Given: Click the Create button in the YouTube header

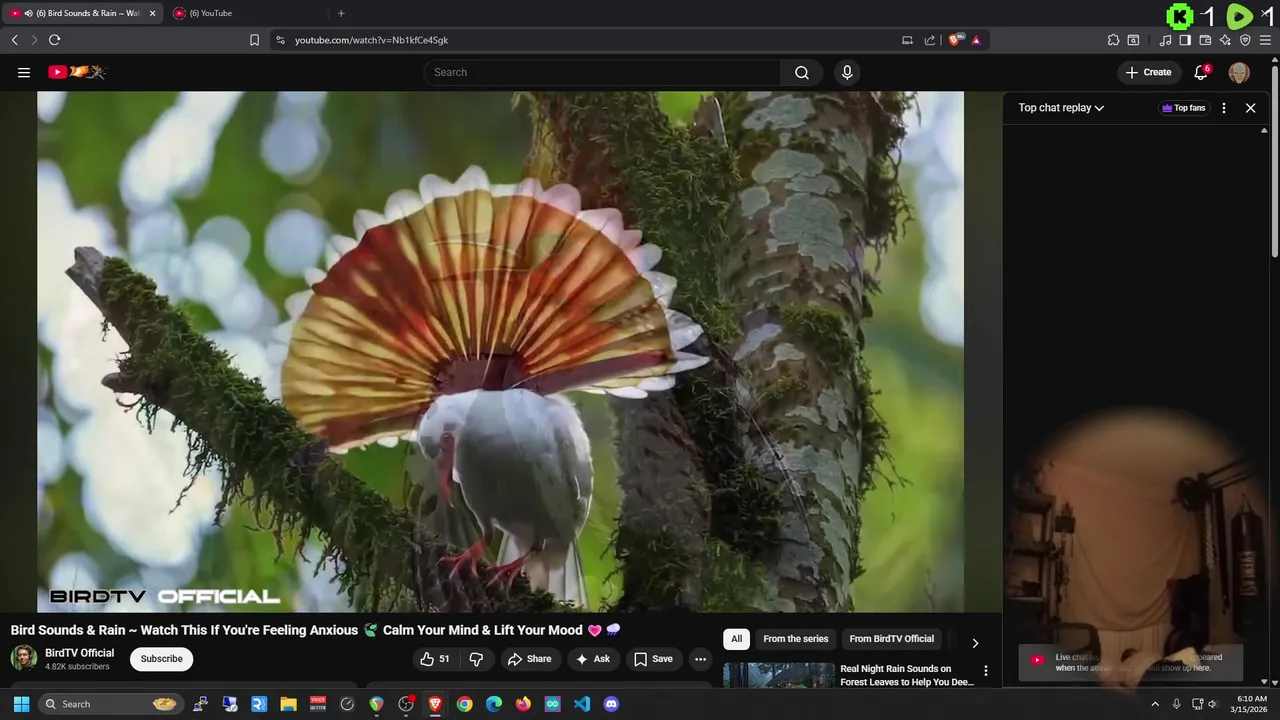Looking at the screenshot, I should (1148, 72).
